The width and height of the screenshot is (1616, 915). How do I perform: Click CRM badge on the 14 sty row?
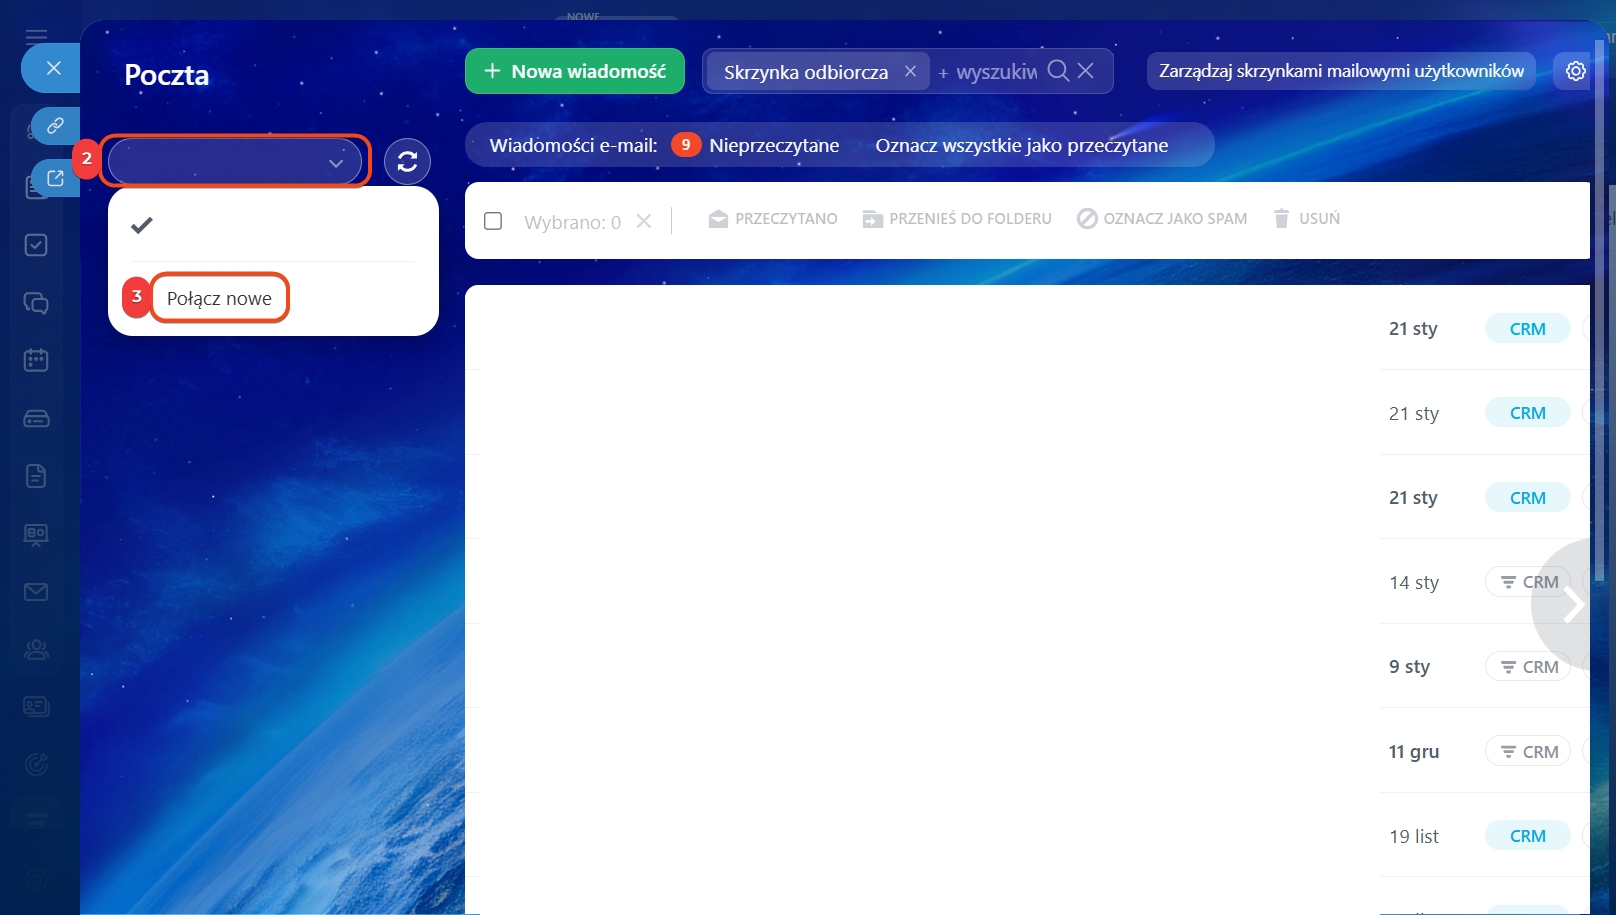point(1528,582)
